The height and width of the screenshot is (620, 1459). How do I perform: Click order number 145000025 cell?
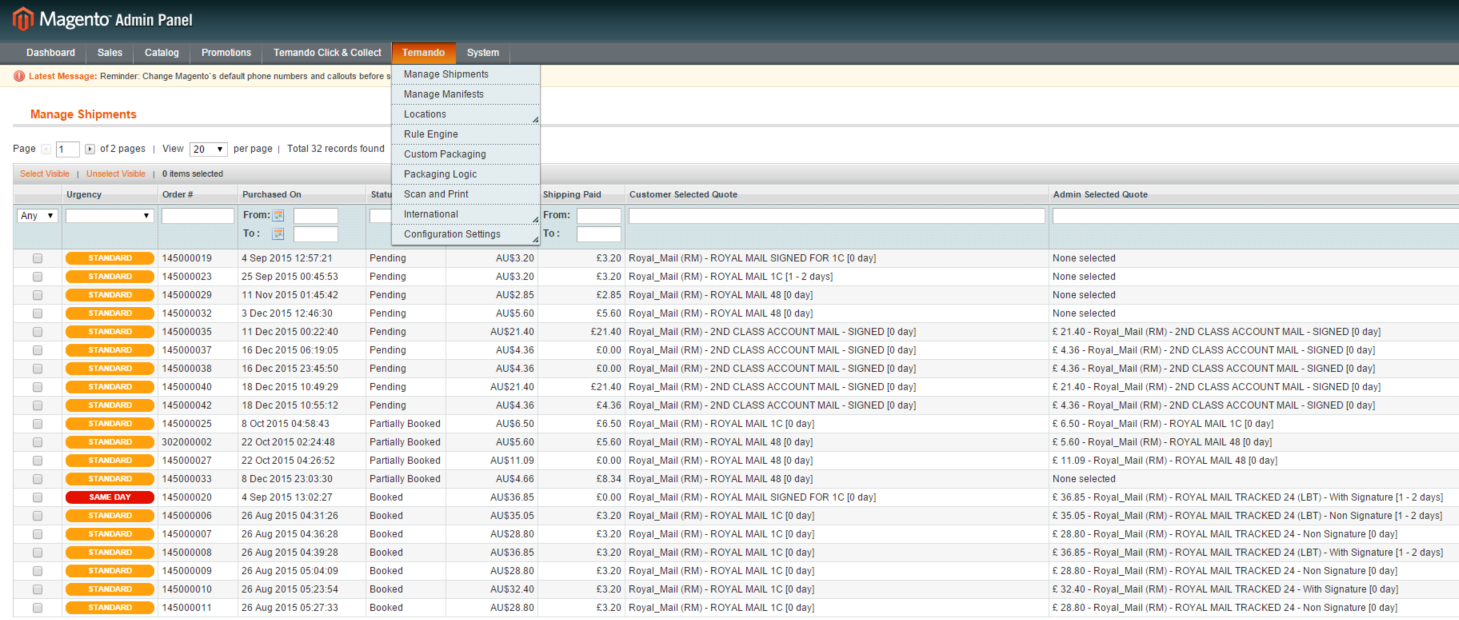[187, 424]
